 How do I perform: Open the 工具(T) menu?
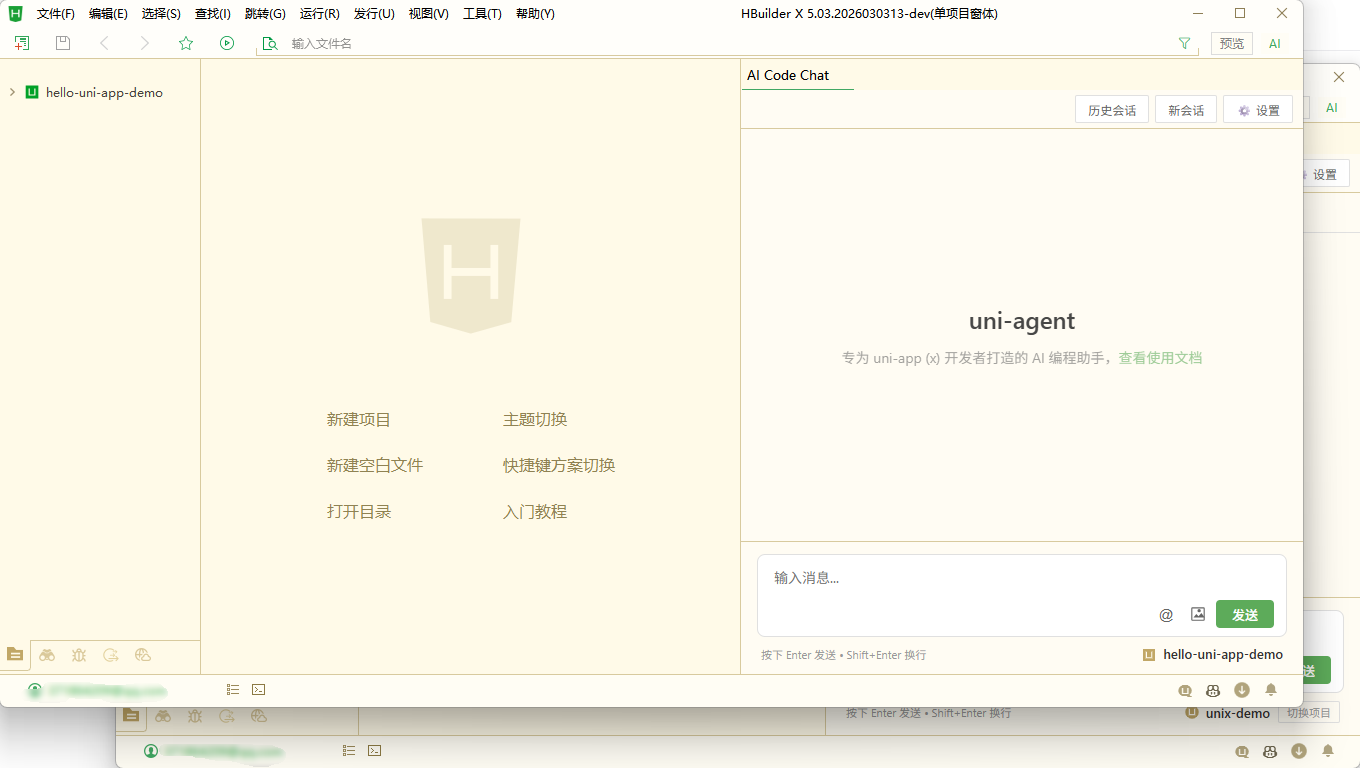click(x=482, y=14)
